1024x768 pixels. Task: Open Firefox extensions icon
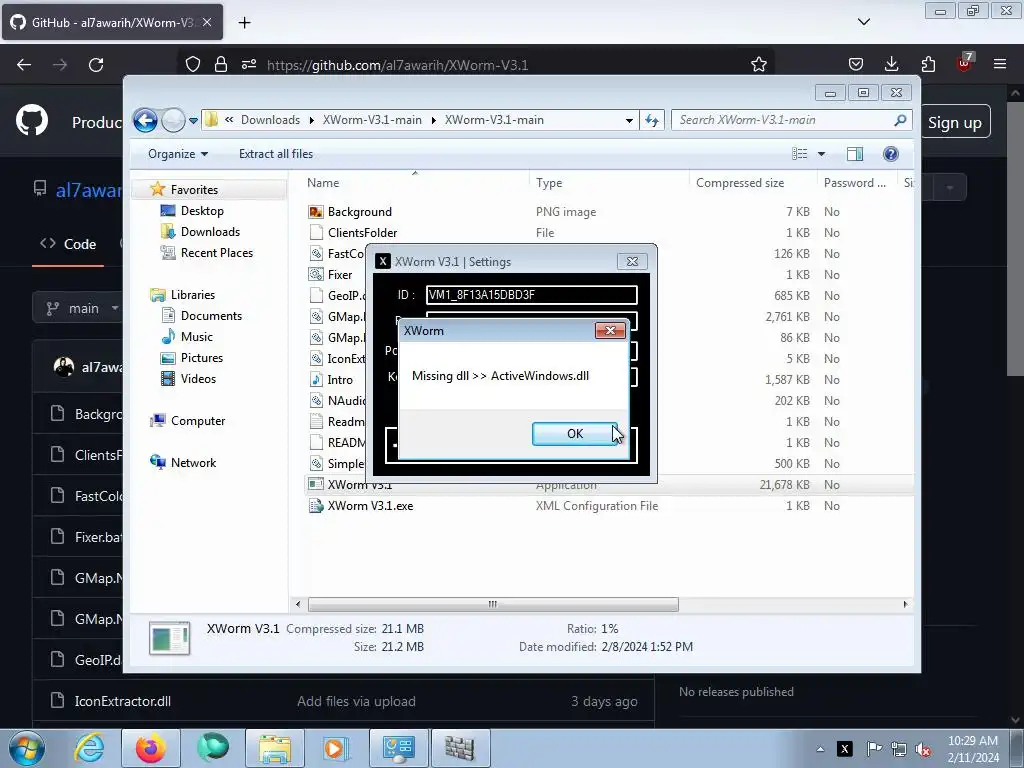(x=928, y=64)
